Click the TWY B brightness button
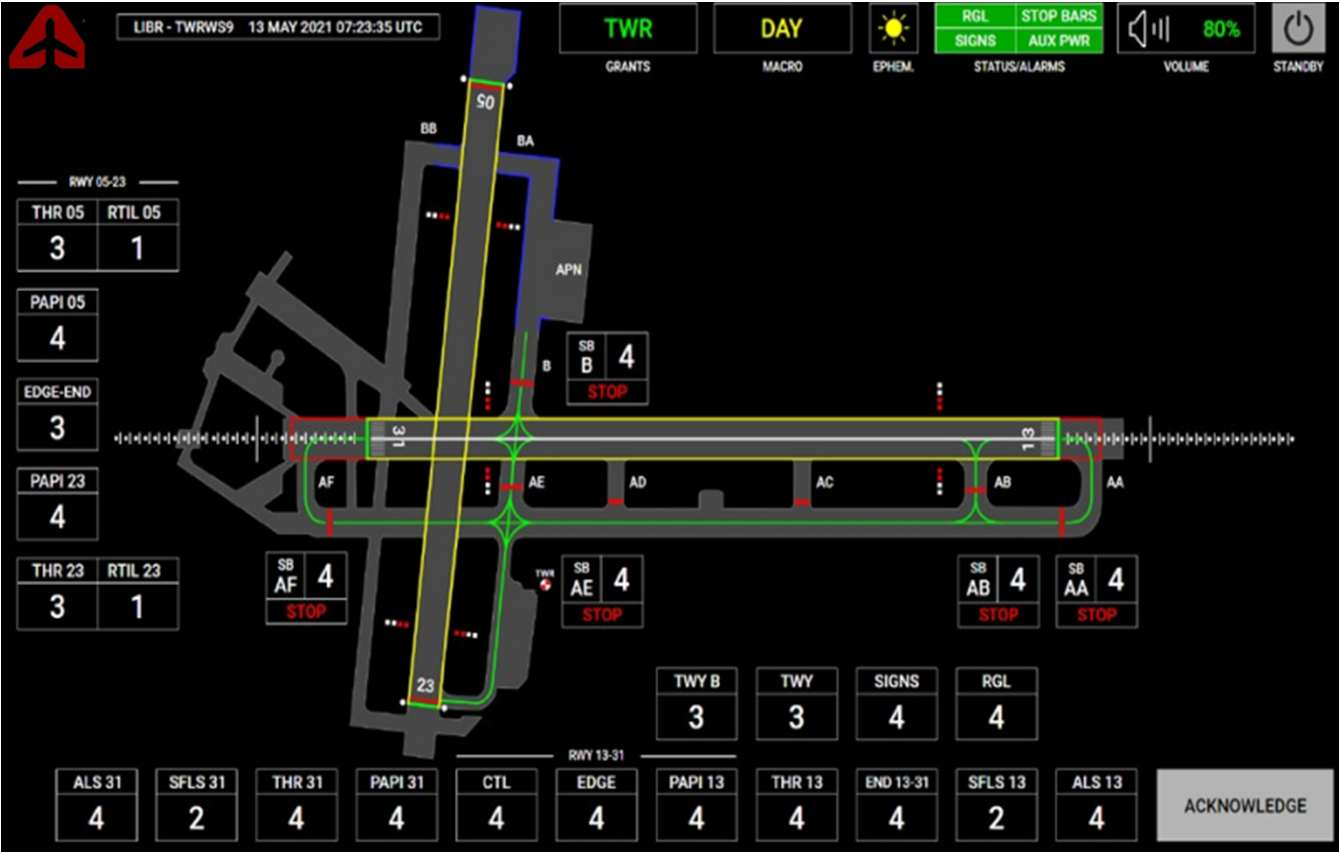 point(696,704)
